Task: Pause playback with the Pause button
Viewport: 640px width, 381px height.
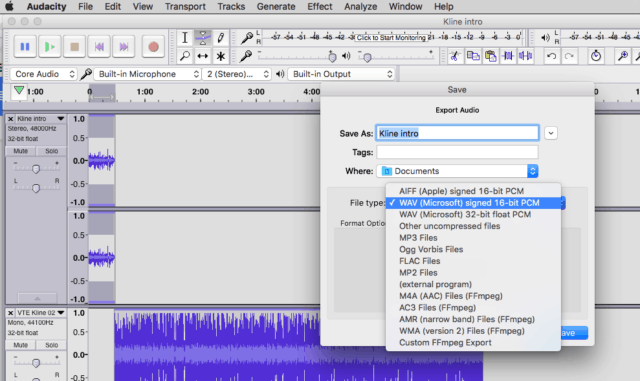Action: [x=25, y=47]
